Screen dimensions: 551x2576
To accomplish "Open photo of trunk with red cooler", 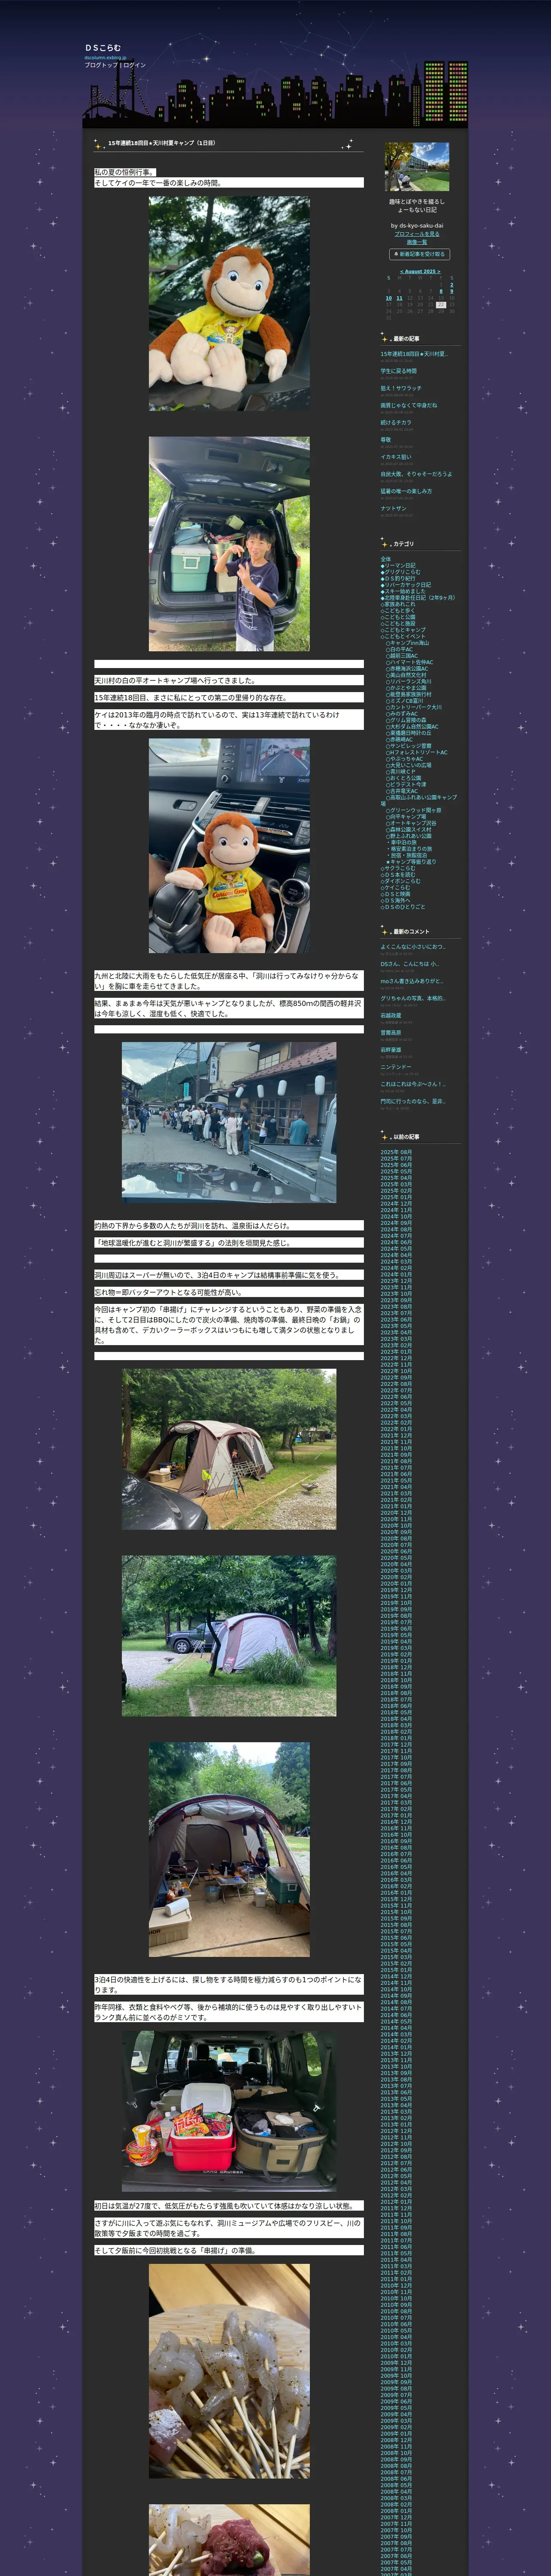I will pyautogui.click(x=229, y=2112).
